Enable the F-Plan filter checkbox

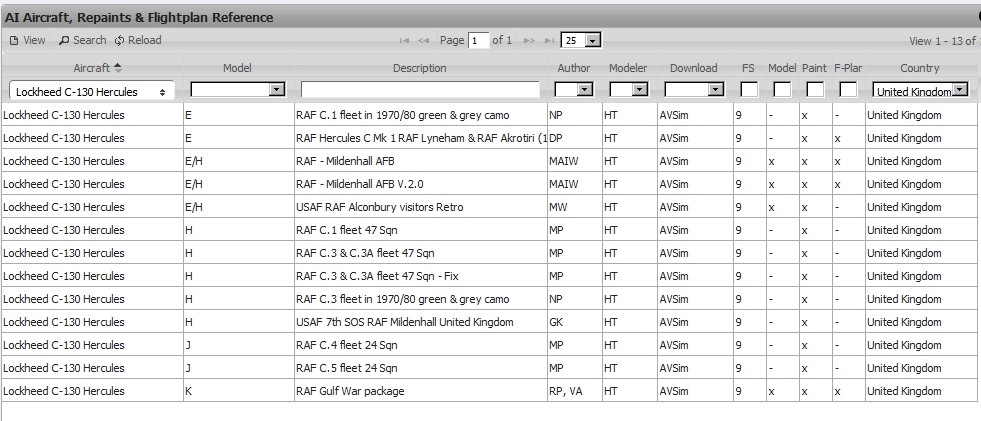coord(847,90)
